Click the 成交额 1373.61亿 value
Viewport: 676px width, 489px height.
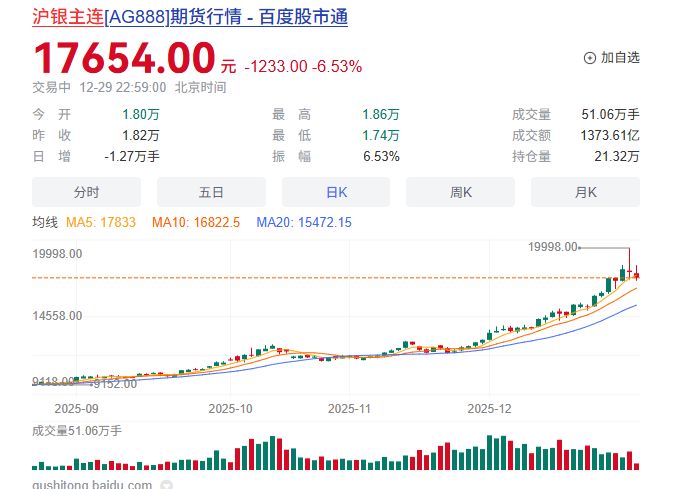(609, 135)
